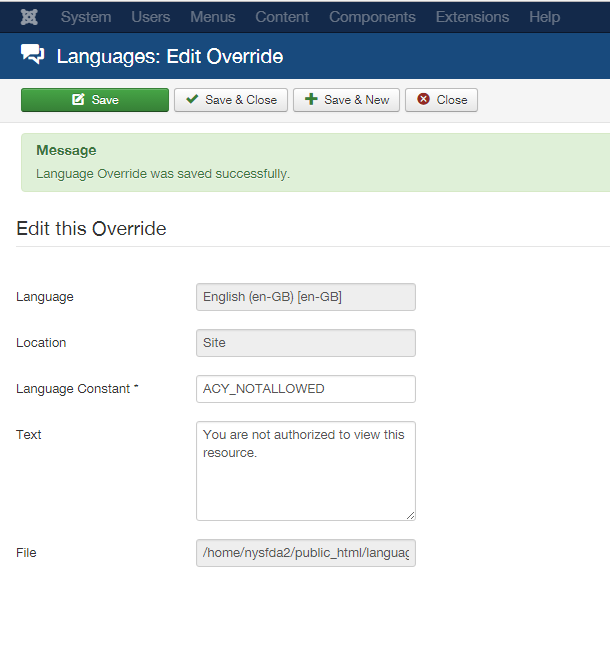Viewport: 610px width, 648px height.
Task: Click the Language Constant input field
Action: point(305,389)
